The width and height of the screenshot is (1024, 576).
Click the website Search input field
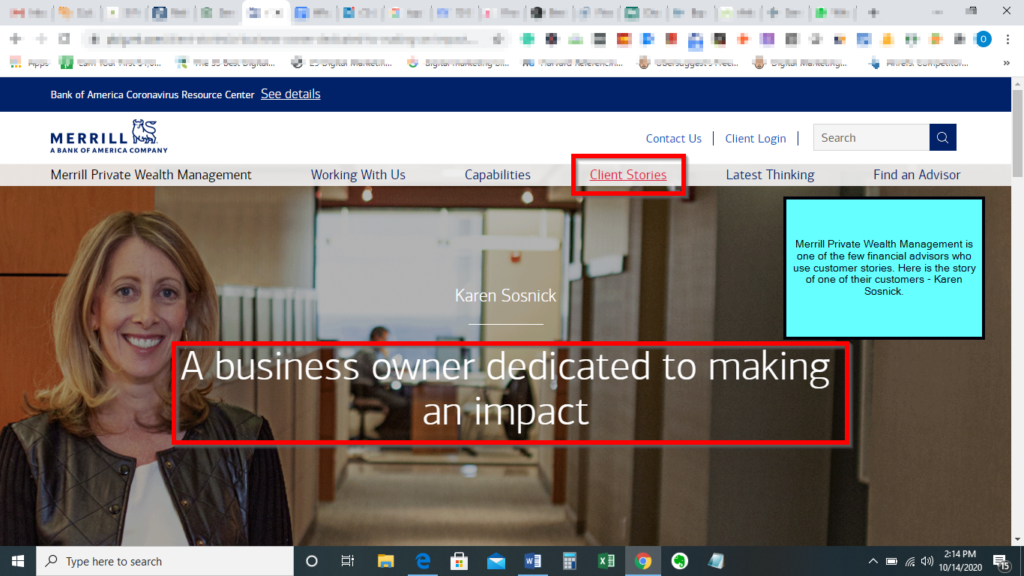[x=870, y=138]
